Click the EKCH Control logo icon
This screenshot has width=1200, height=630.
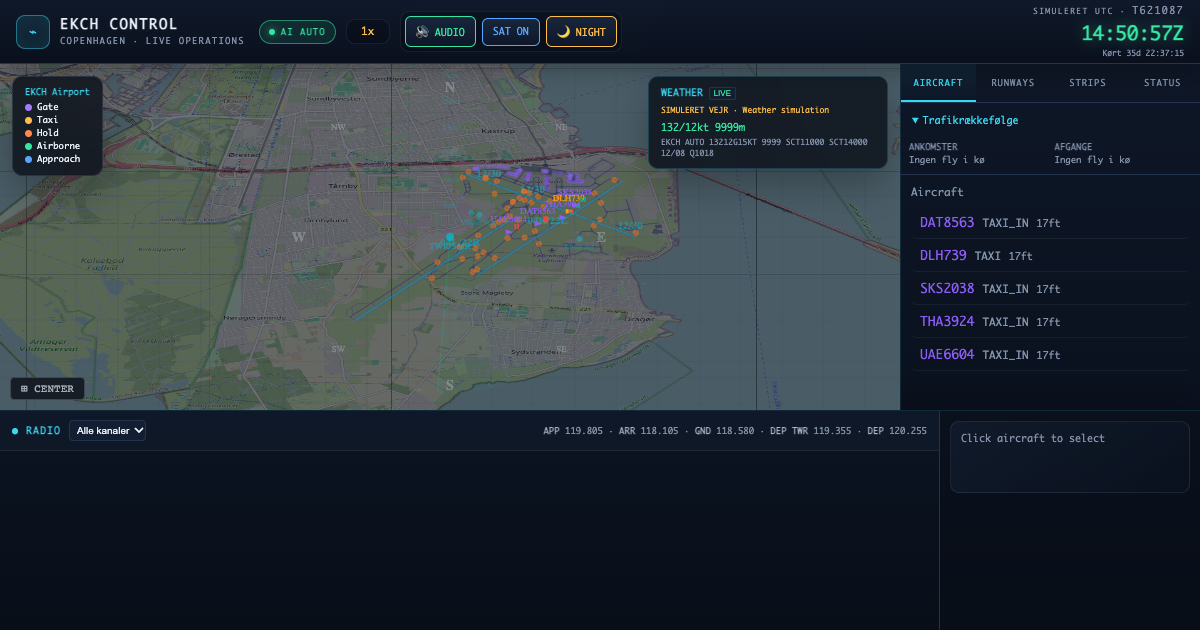pos(33,32)
